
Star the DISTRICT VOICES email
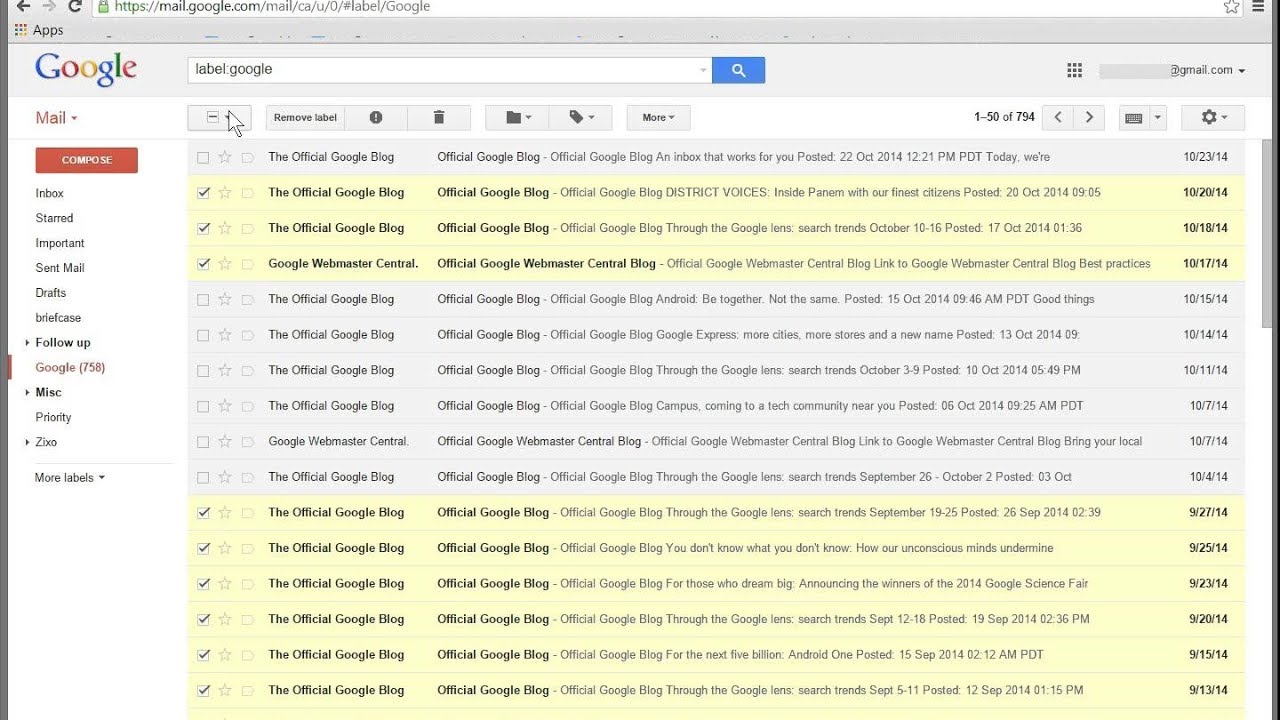pos(225,192)
